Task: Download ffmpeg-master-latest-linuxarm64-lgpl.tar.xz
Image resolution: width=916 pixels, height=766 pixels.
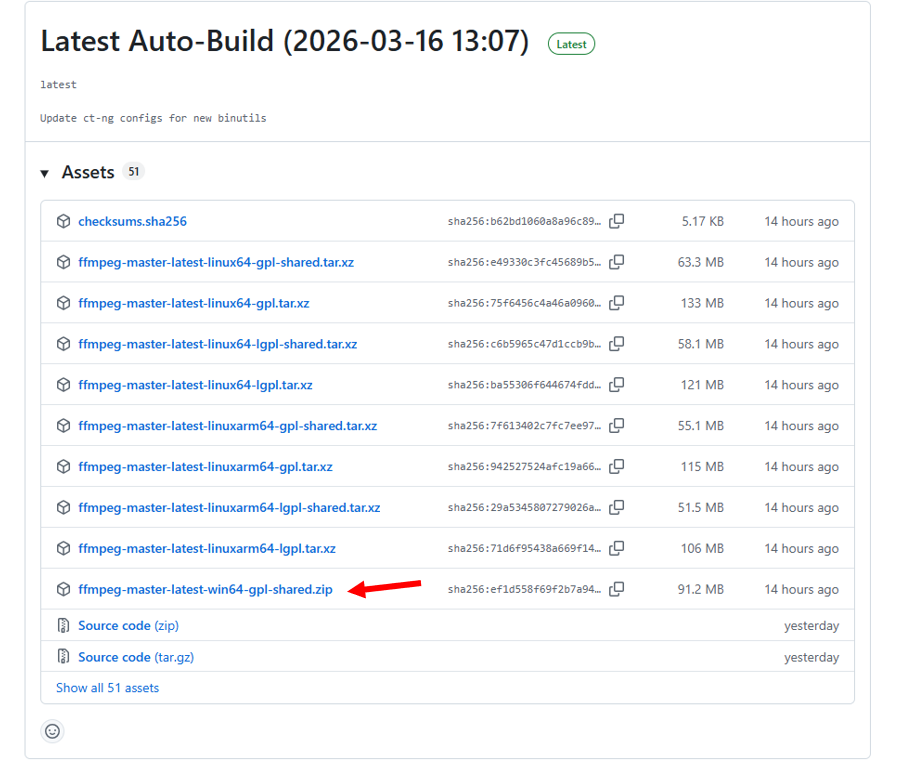Action: pos(207,549)
